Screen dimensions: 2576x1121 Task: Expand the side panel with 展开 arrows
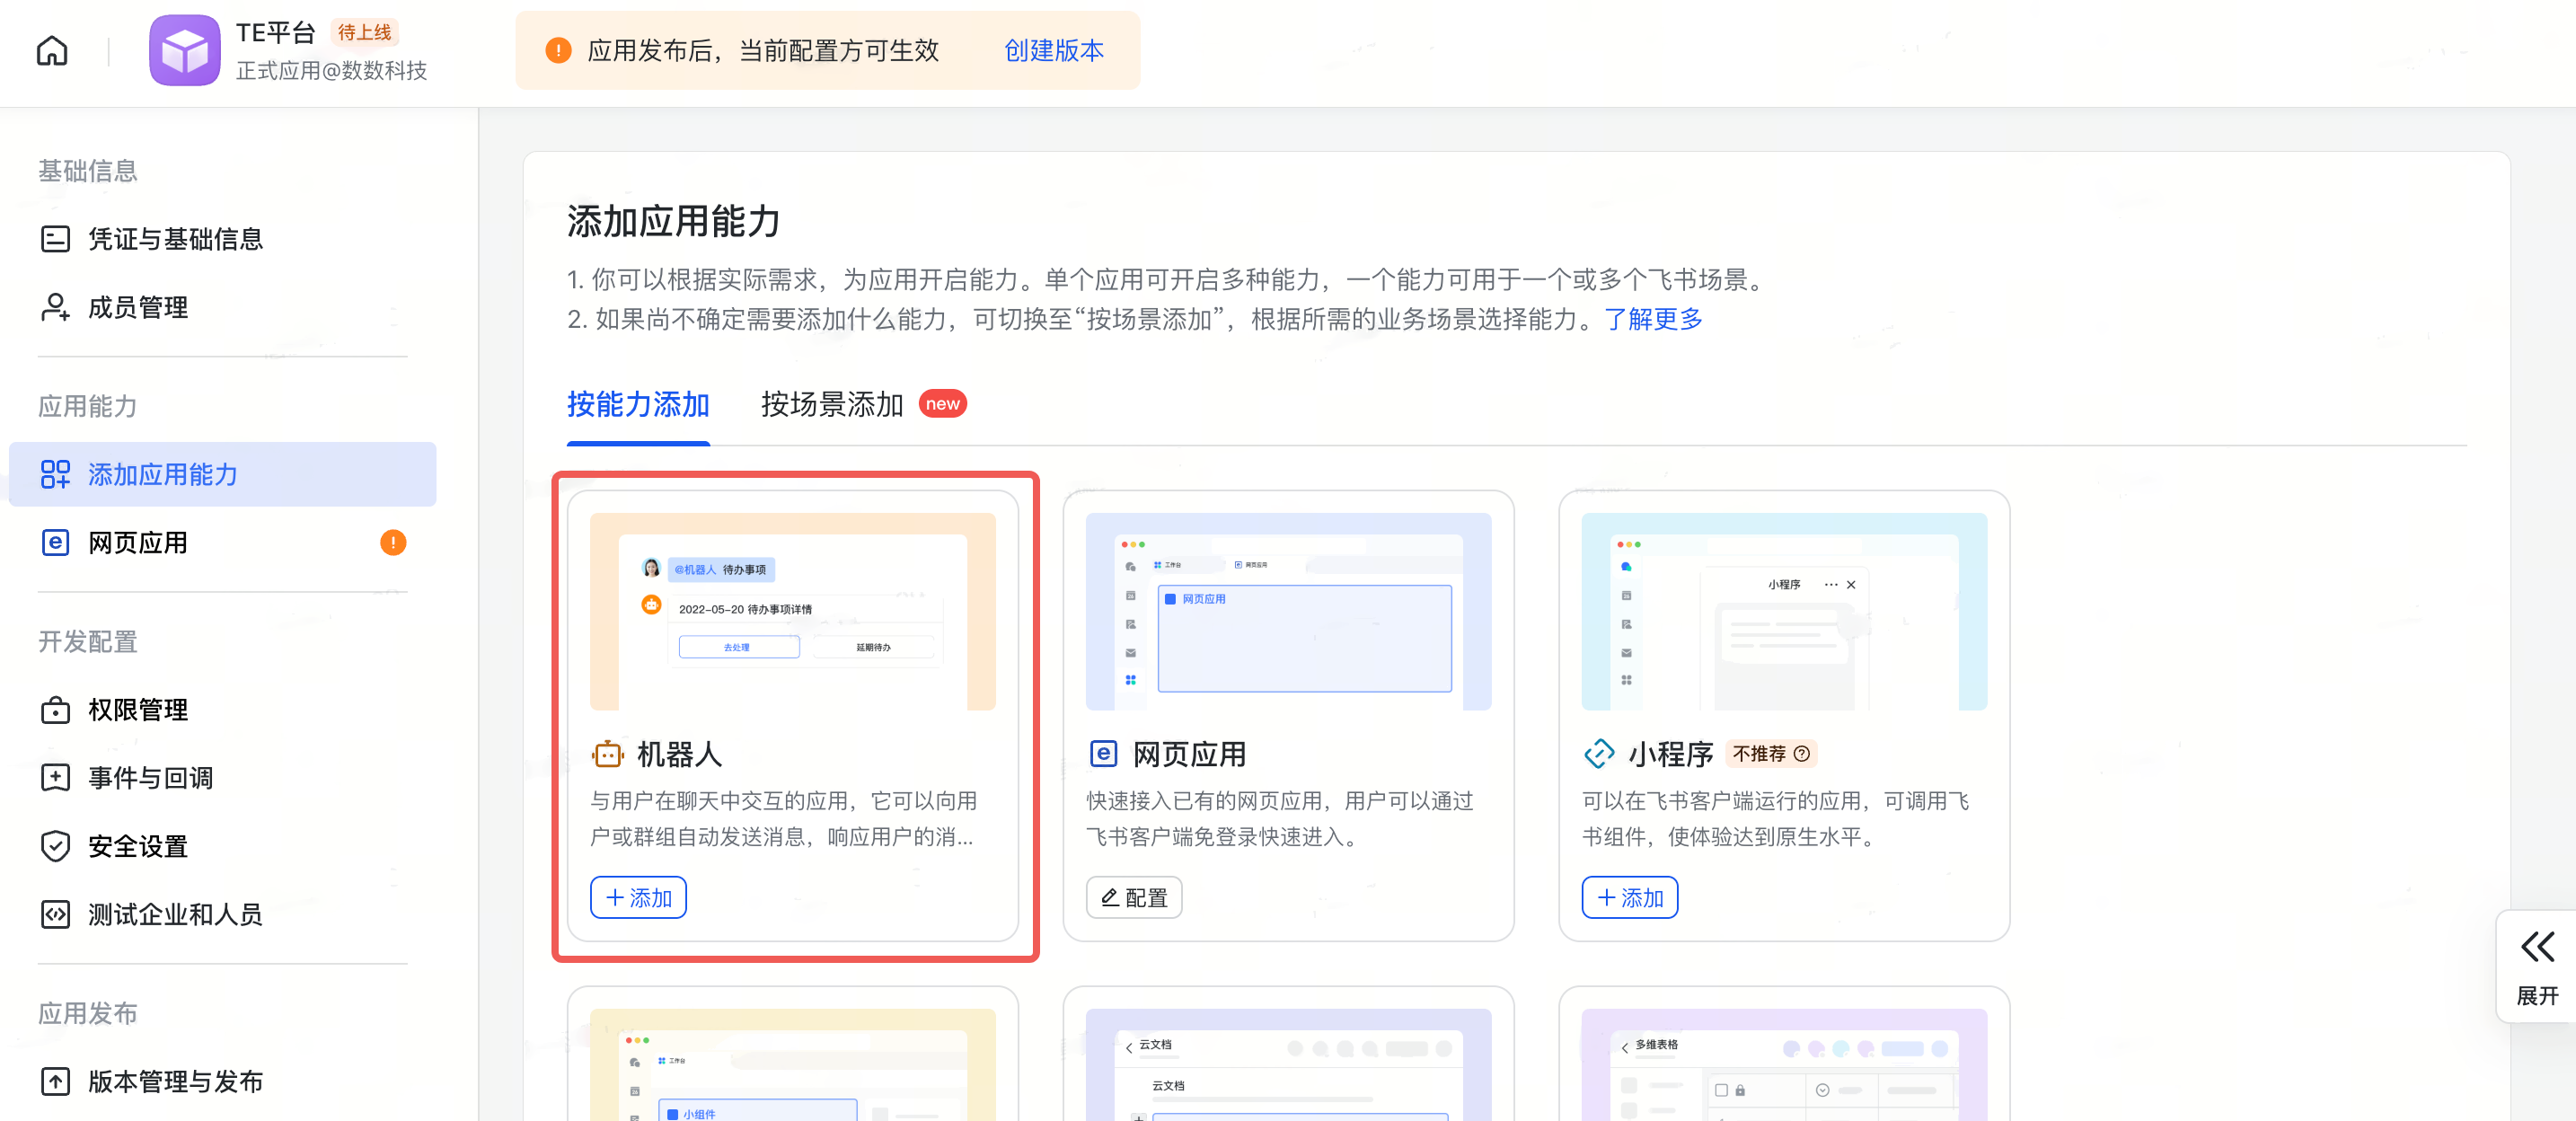[x=2537, y=966]
